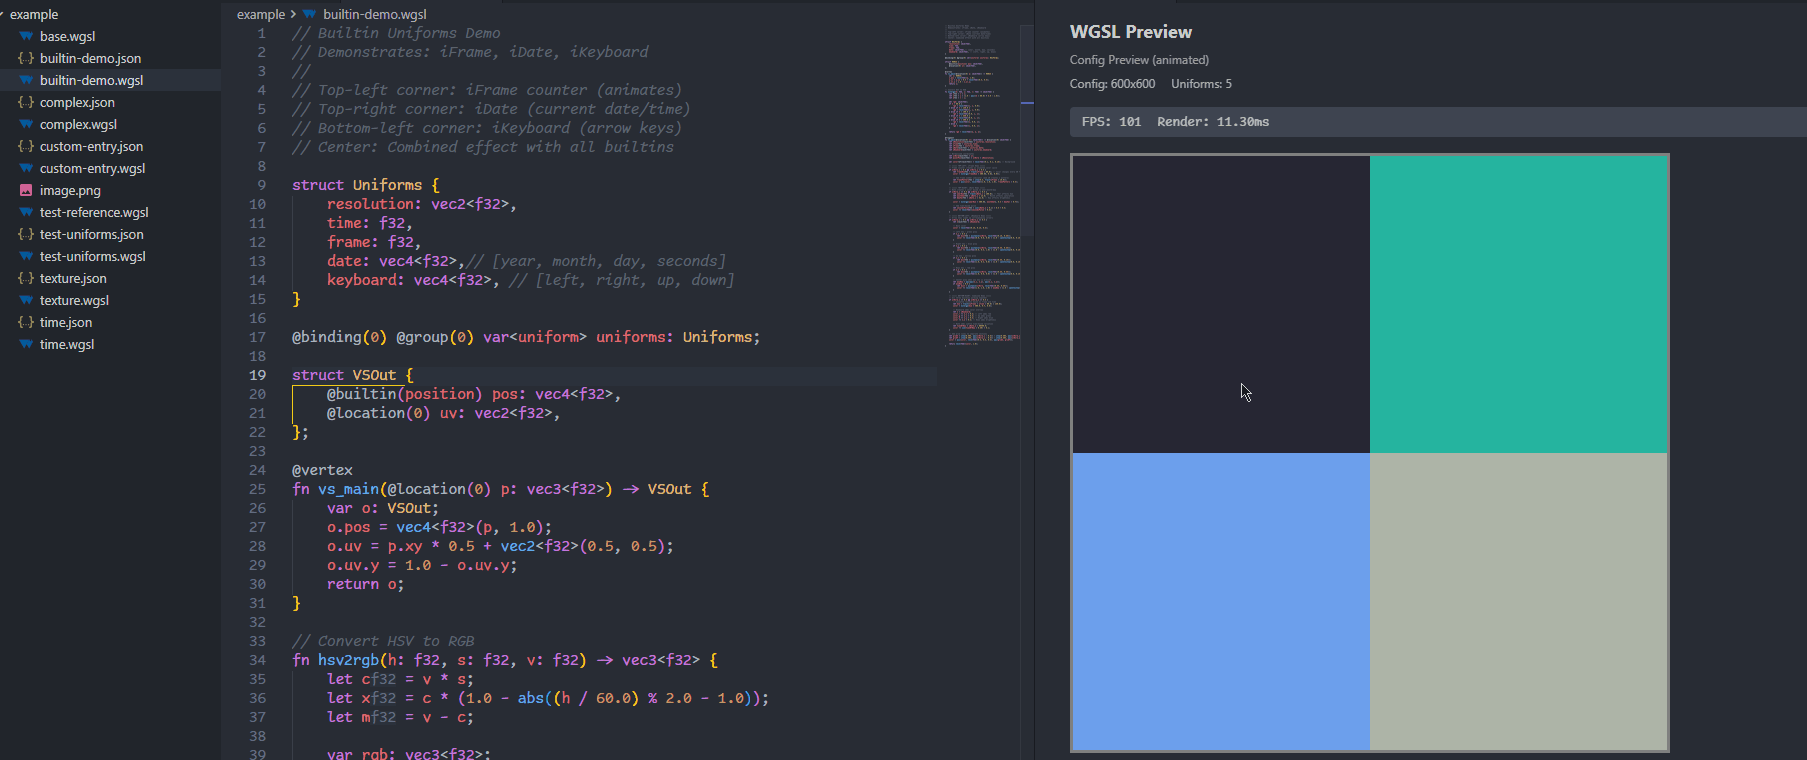The height and width of the screenshot is (760, 1807).
Task: Click line number 19 in gutter
Action: tap(258, 375)
